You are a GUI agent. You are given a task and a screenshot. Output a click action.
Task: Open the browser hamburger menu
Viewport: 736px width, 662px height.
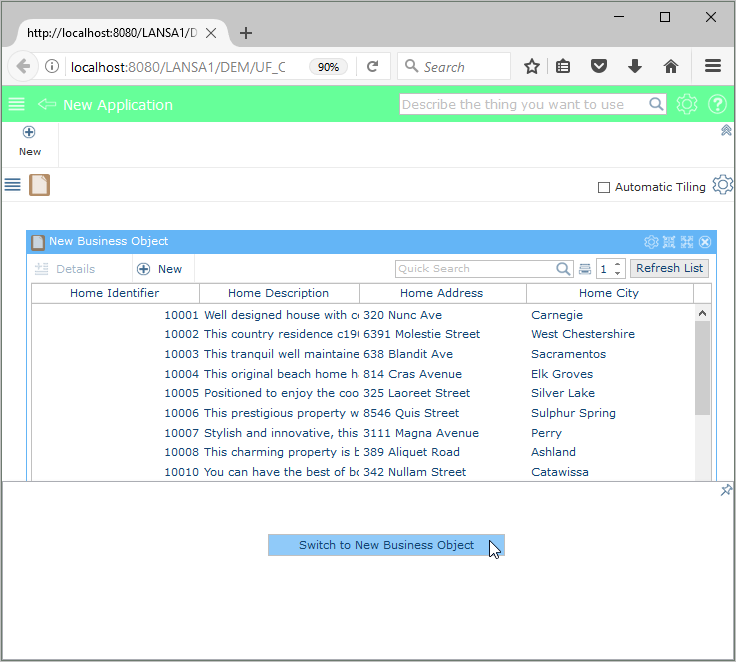[x=713, y=66]
